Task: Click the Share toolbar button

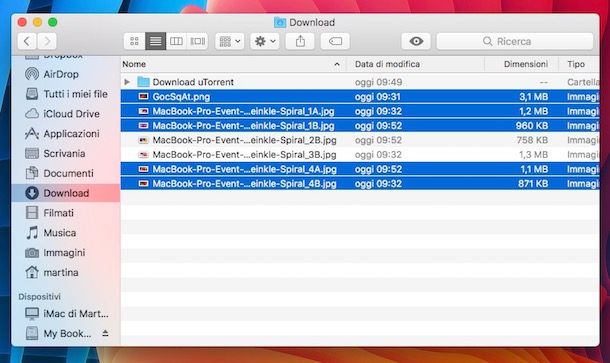Action: (300, 41)
